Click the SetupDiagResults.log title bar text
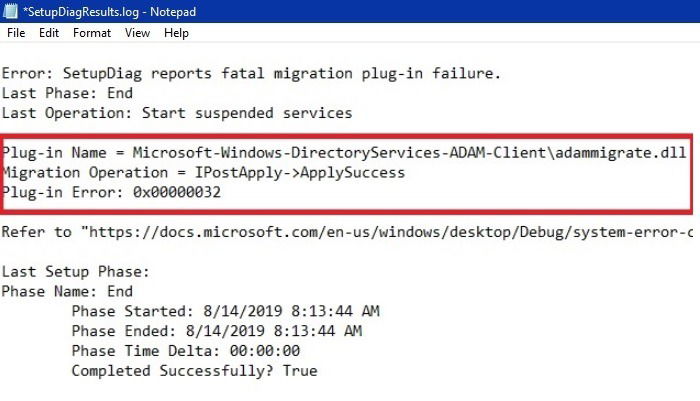 click(x=90, y=10)
